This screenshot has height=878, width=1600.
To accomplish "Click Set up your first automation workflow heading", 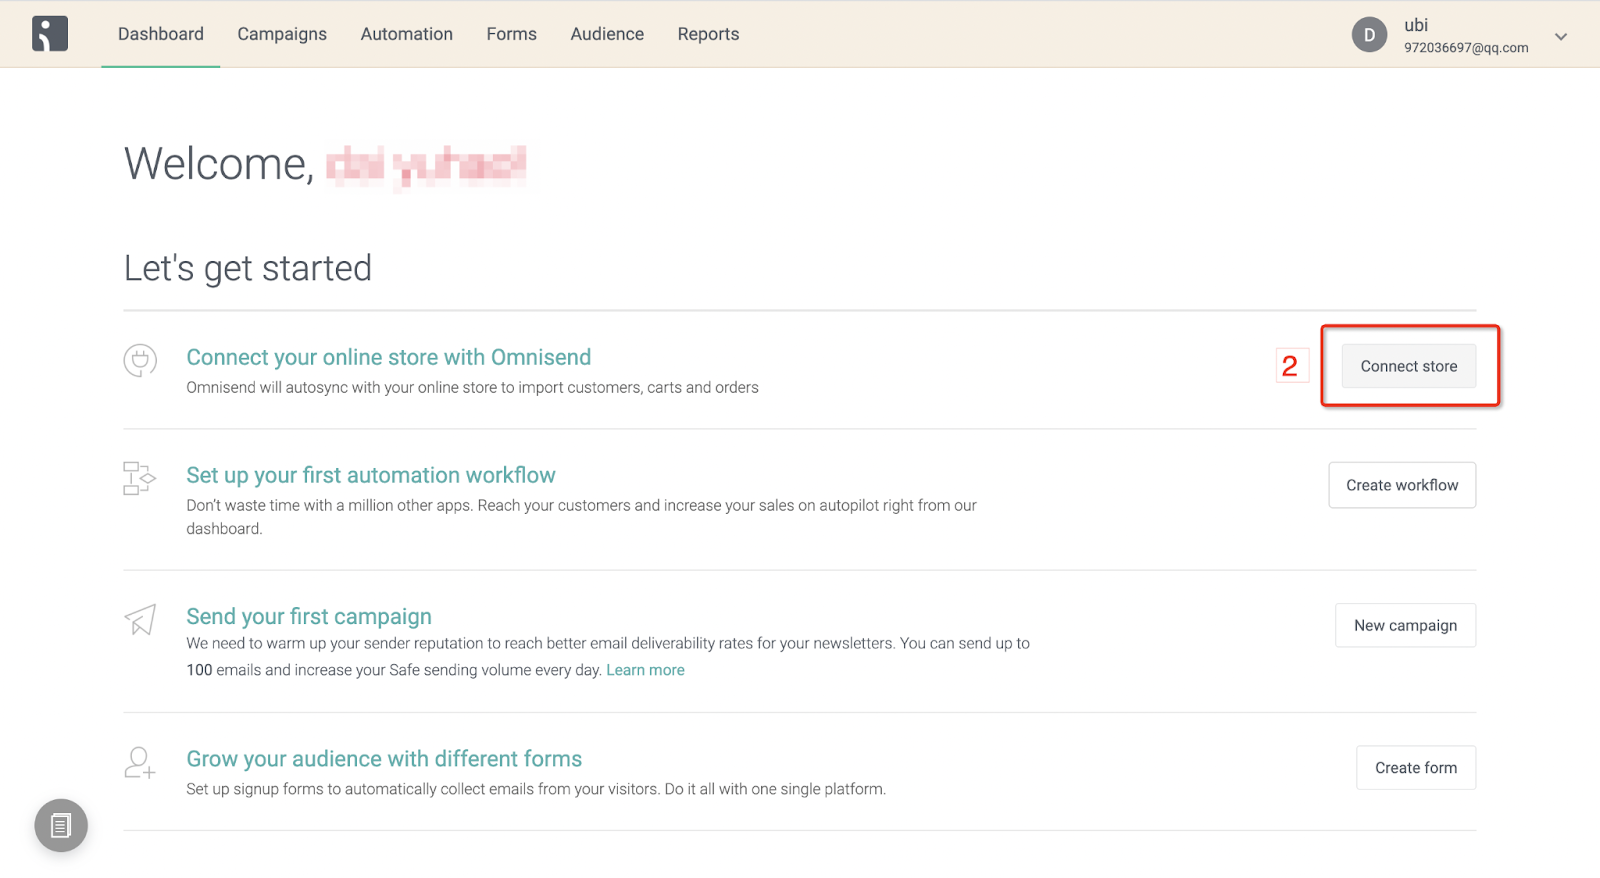I will coord(371,475).
